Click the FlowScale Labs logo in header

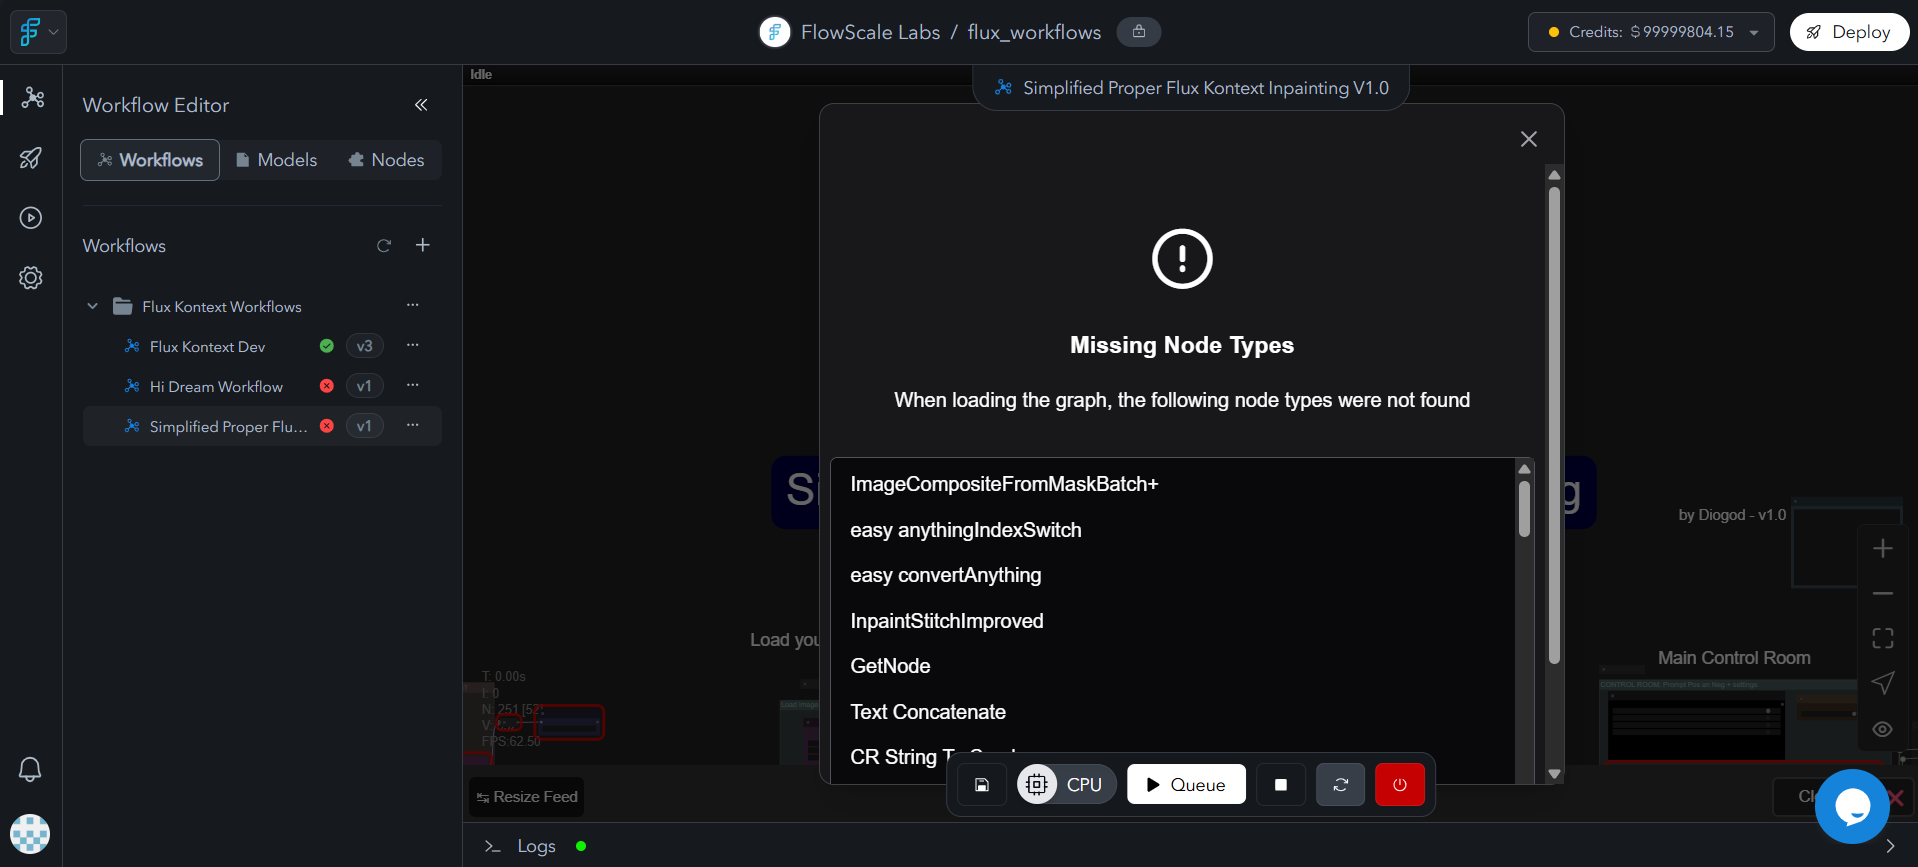pos(775,32)
